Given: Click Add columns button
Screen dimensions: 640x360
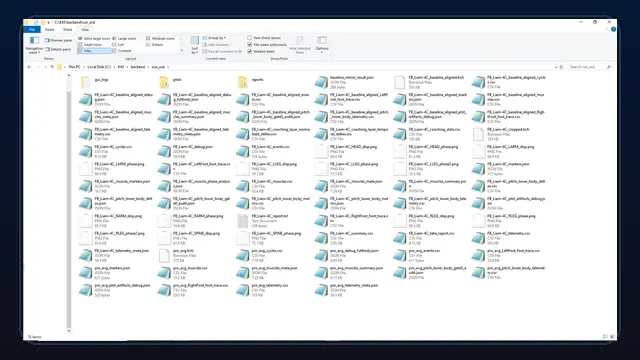Looking at the screenshot, I should pyautogui.click(x=217, y=44).
